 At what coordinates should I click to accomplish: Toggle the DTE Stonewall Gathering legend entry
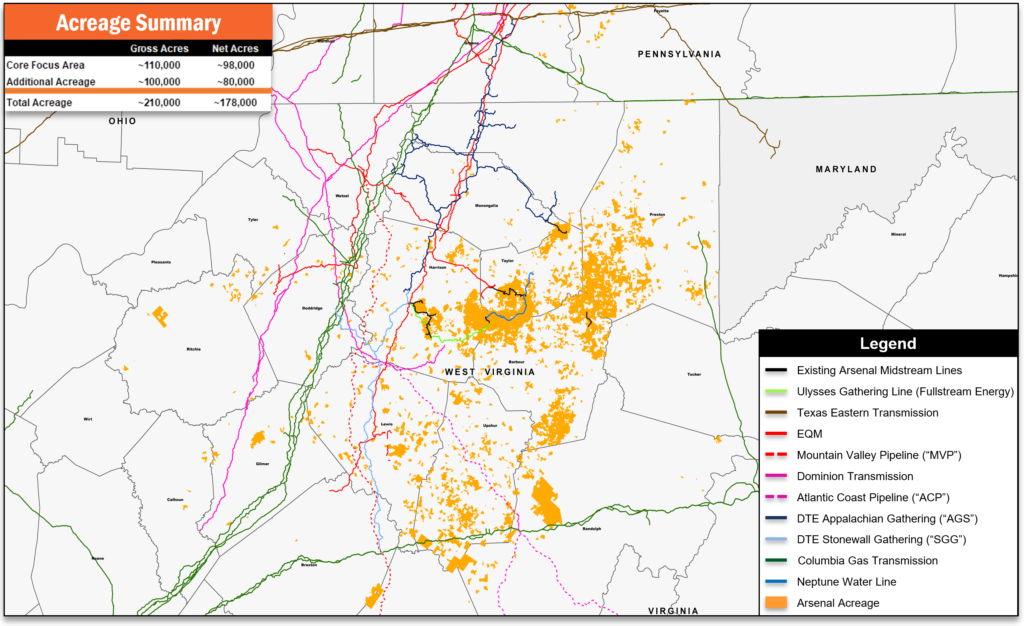[775, 539]
